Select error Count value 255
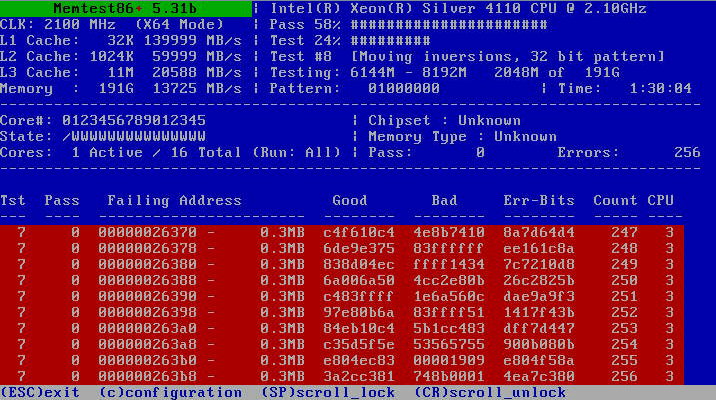 coord(624,360)
